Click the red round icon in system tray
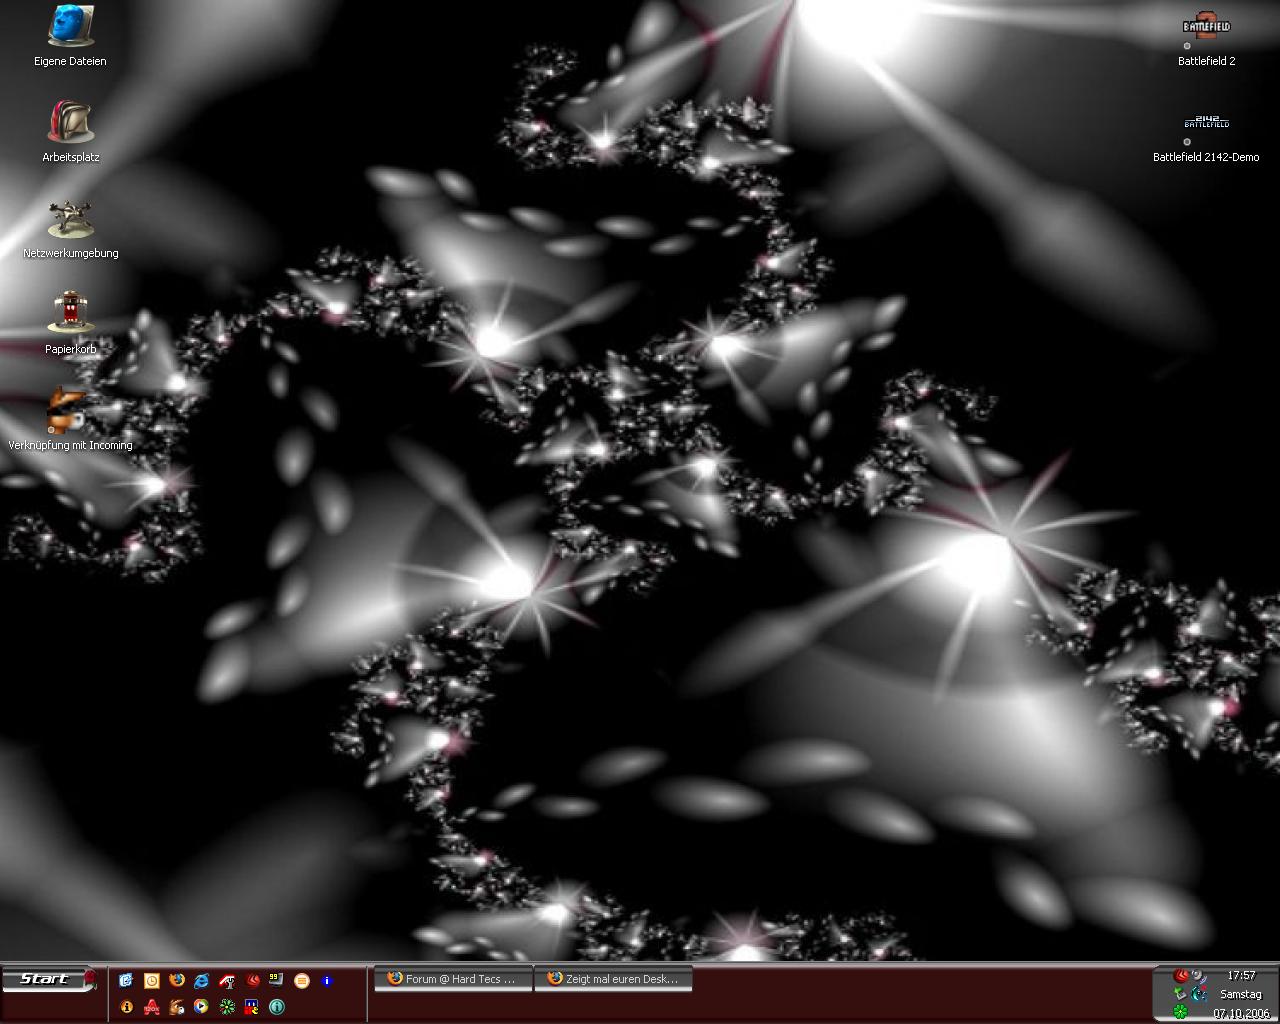Screen dimensions: 1280x1024 [x=1181, y=975]
